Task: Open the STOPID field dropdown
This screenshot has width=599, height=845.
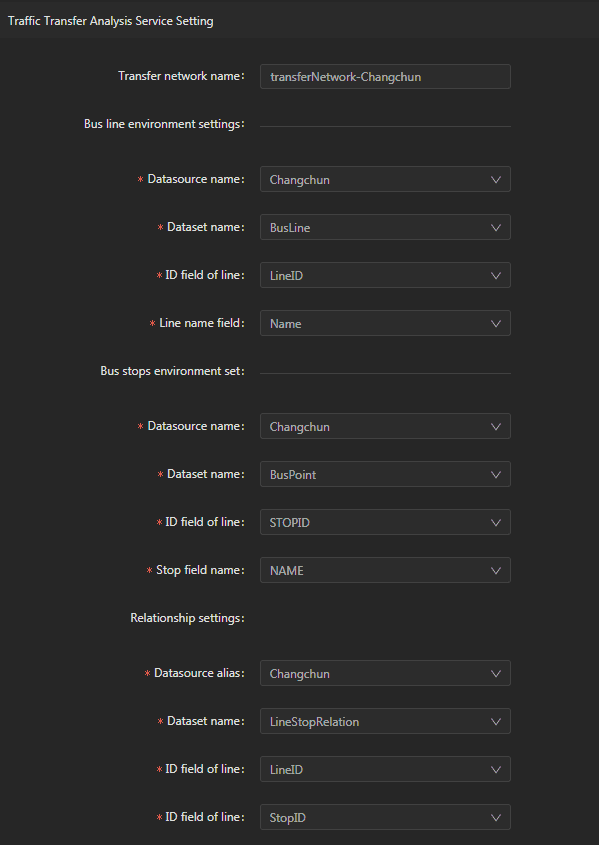Action: (385, 522)
